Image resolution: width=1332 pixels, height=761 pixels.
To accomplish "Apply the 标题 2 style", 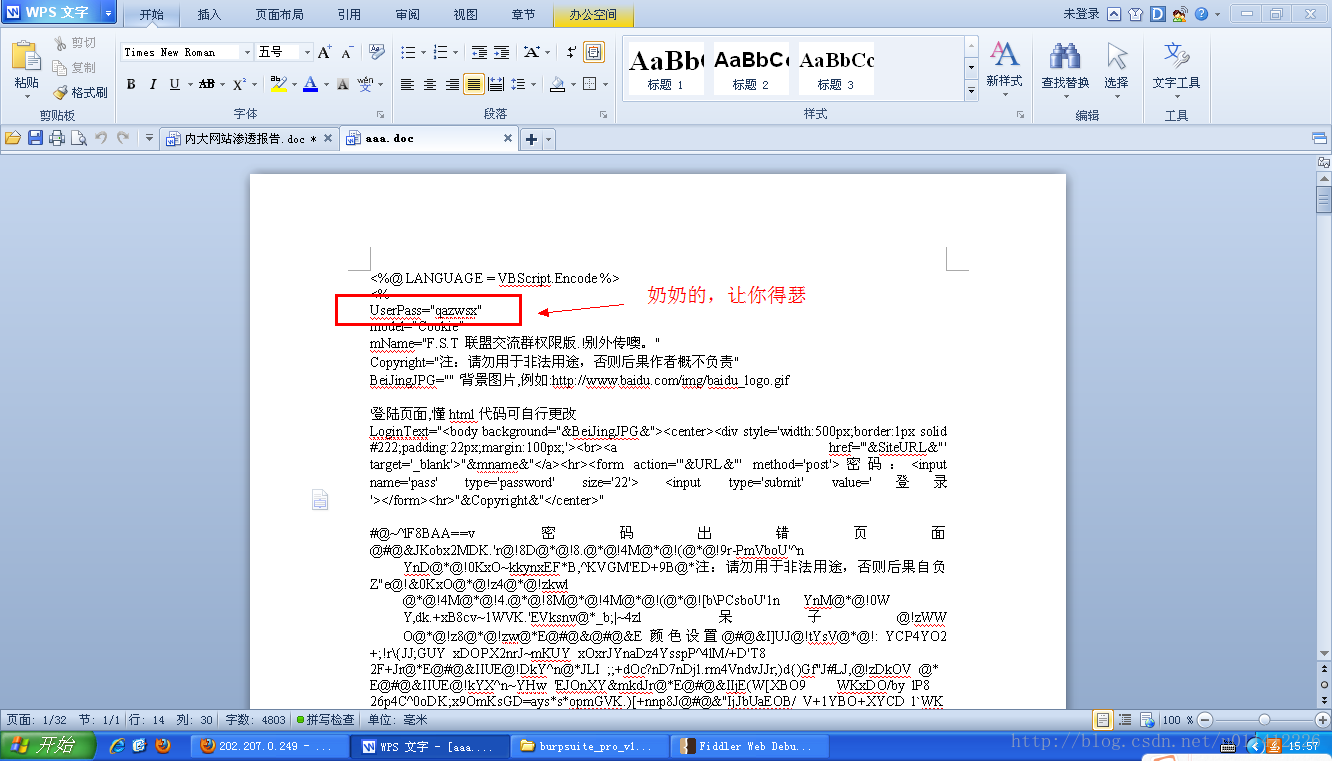I will pos(750,68).
